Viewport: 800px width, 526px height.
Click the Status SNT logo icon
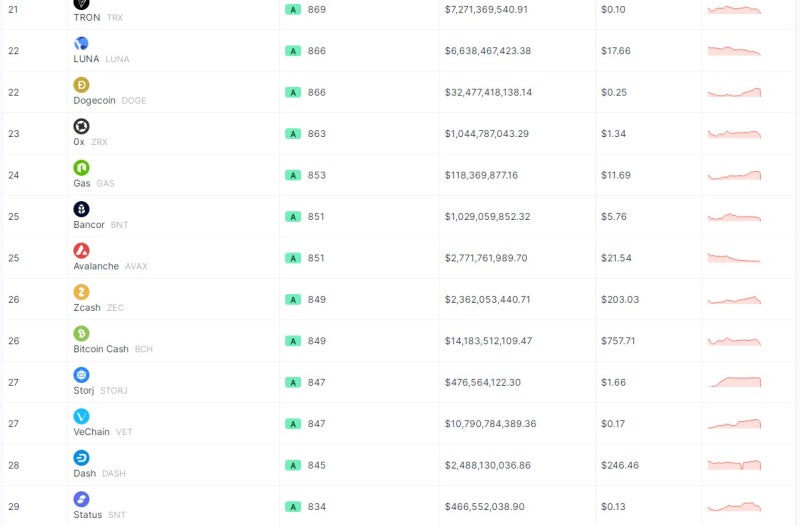(81, 499)
